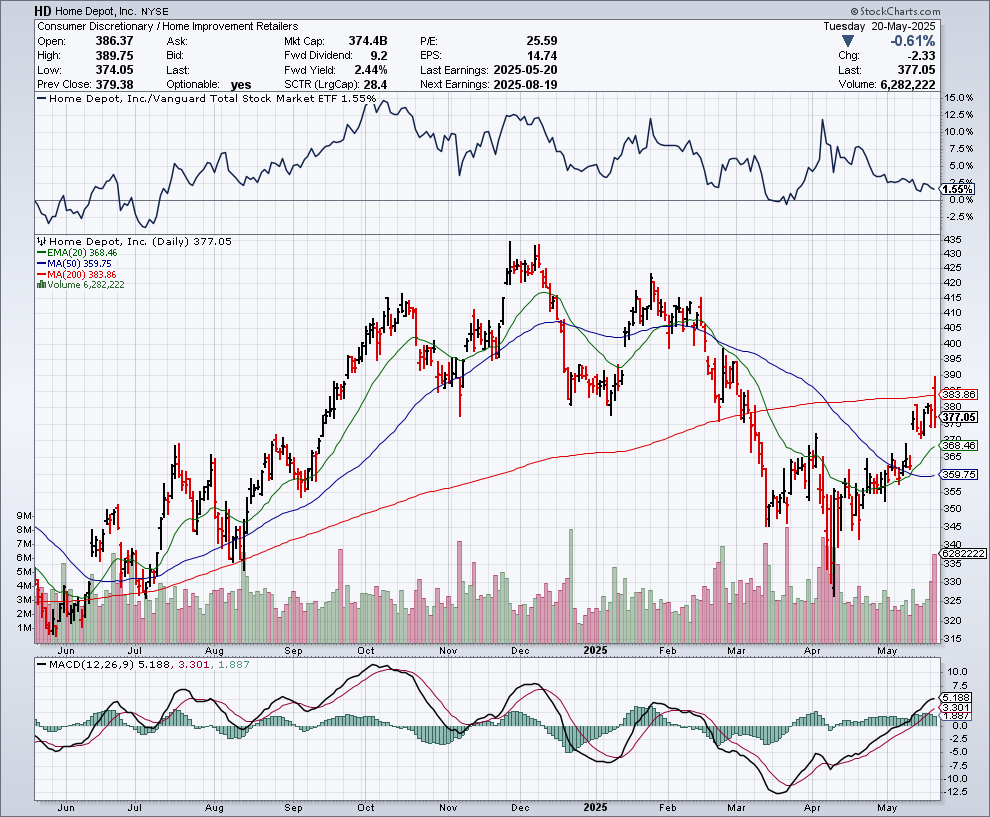Click the 359.75 MA(50) price tag
The width and height of the screenshot is (990, 817).
point(959,474)
